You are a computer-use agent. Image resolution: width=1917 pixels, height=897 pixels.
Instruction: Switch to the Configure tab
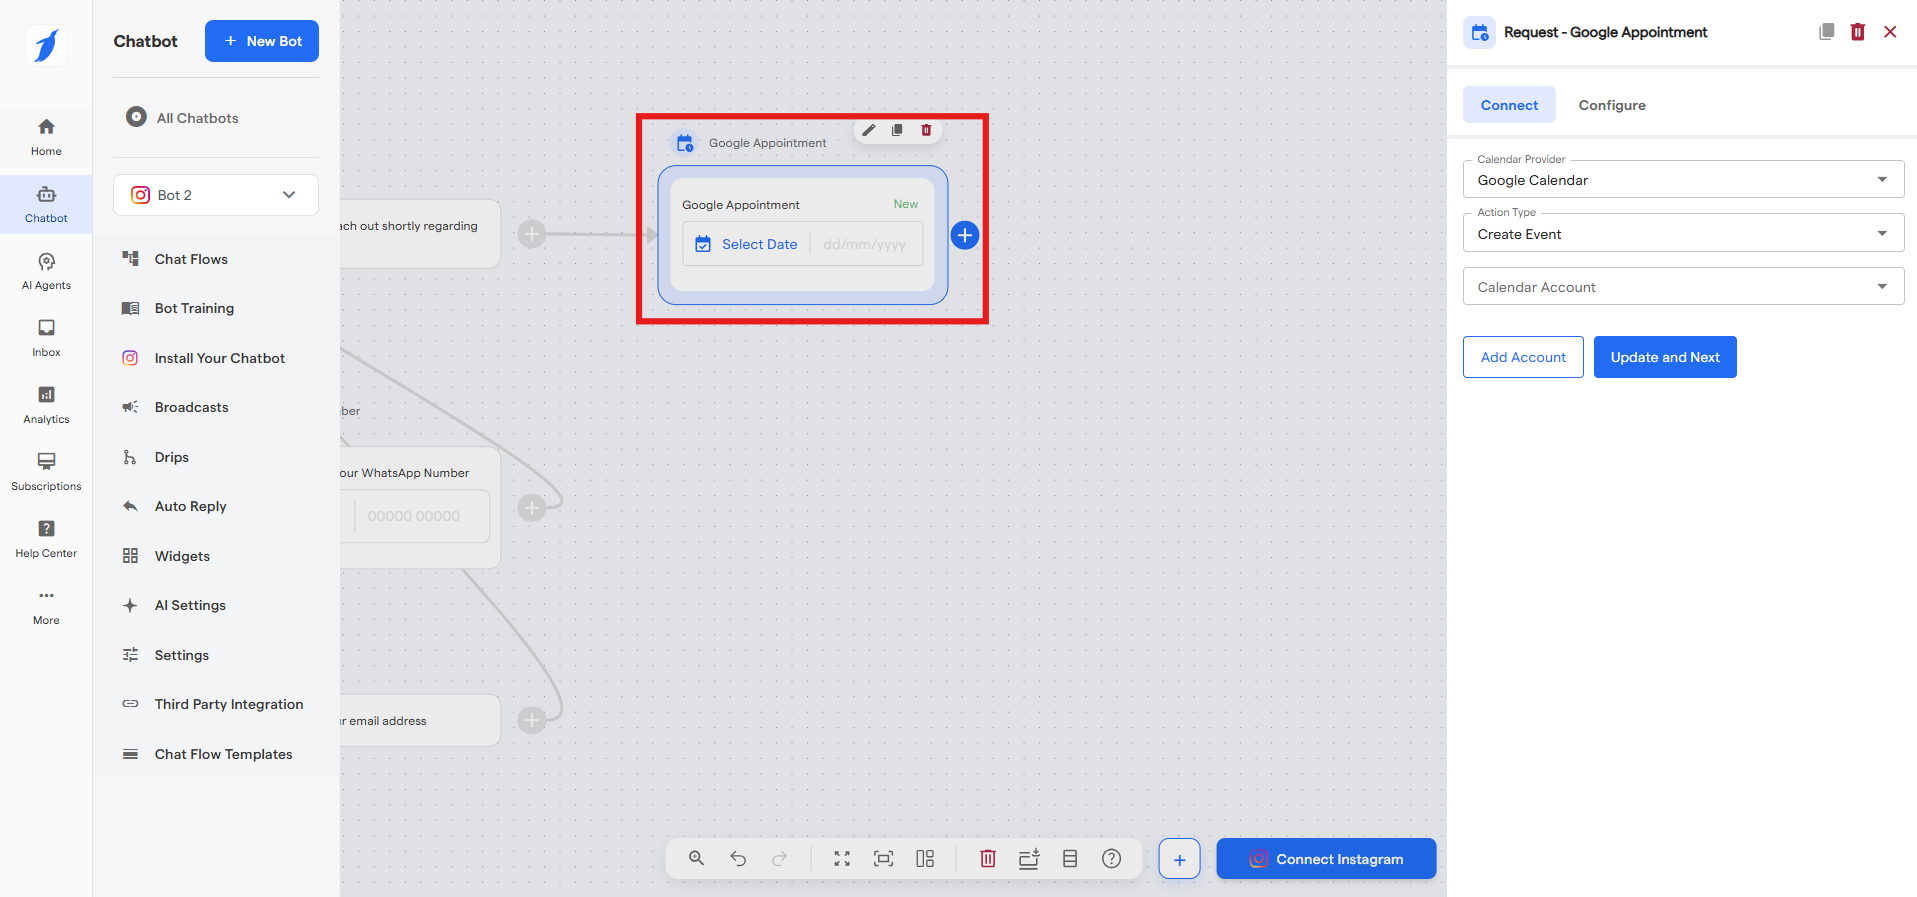click(x=1612, y=105)
